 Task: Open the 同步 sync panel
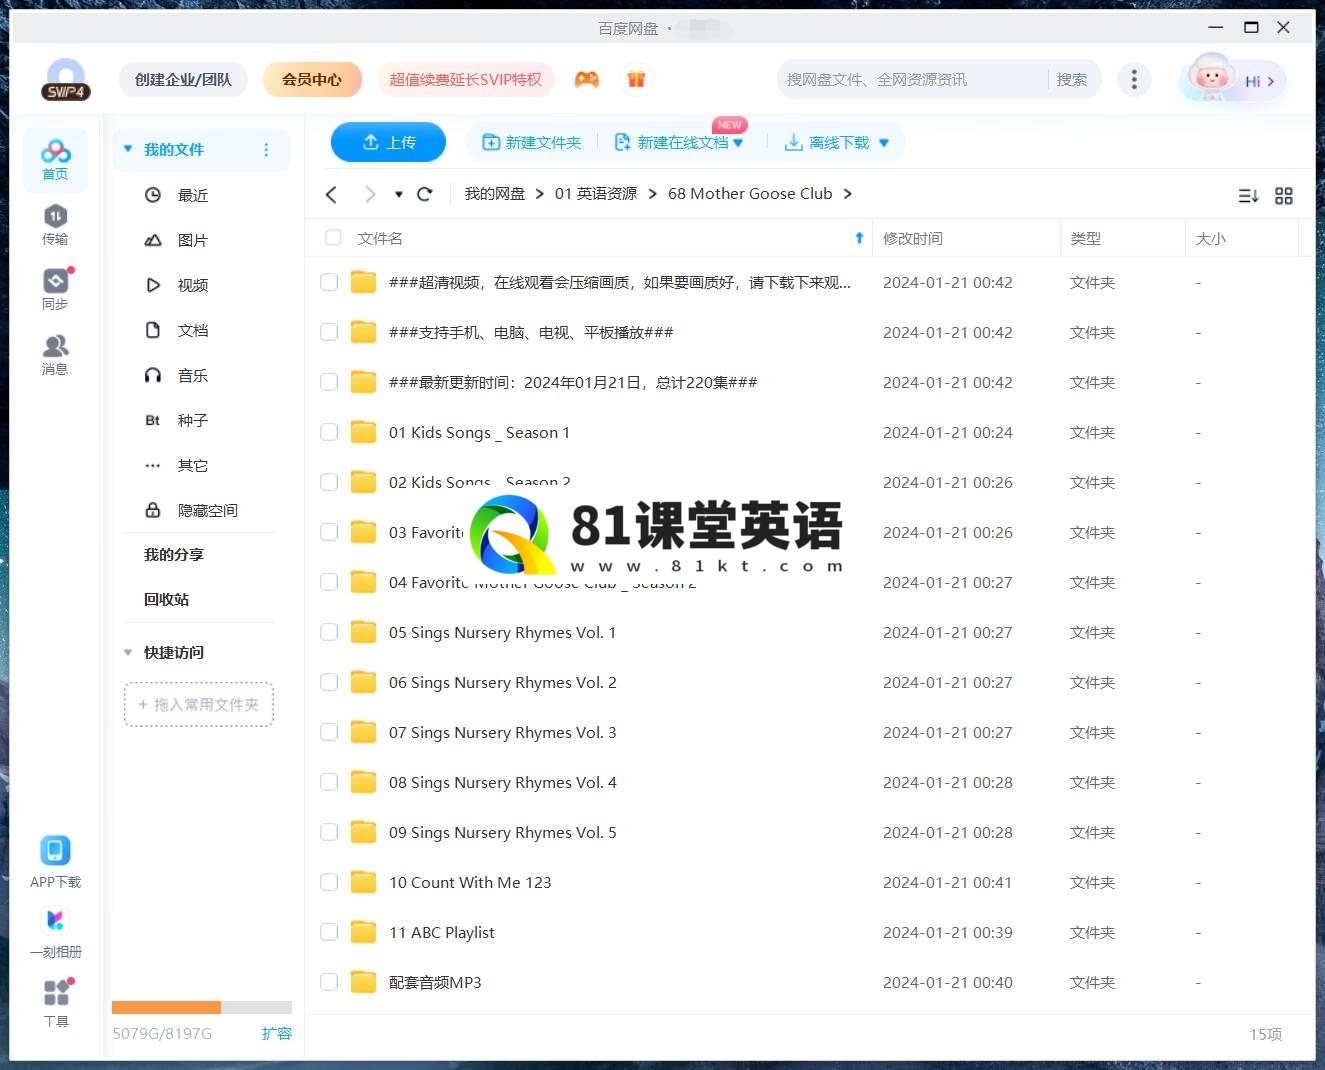coord(55,290)
